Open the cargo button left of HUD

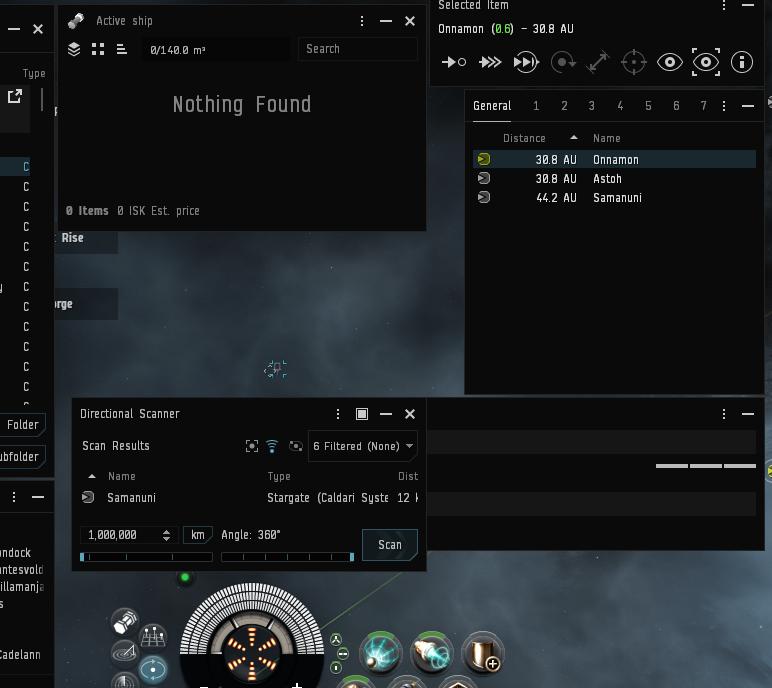pos(125,622)
